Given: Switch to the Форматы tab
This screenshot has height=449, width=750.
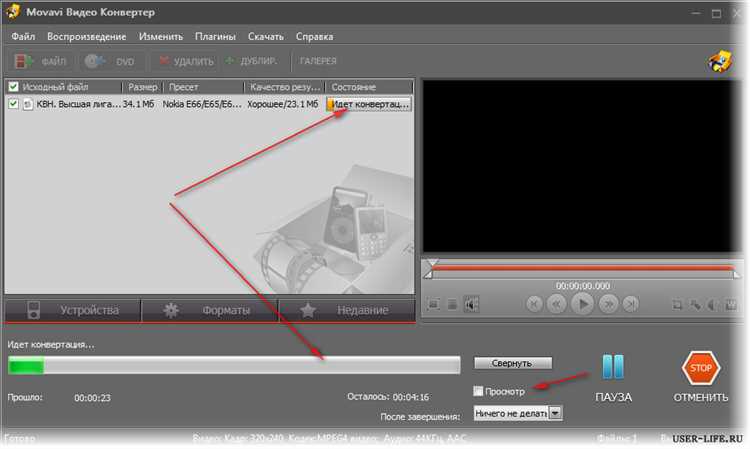Looking at the screenshot, I should [x=210, y=310].
